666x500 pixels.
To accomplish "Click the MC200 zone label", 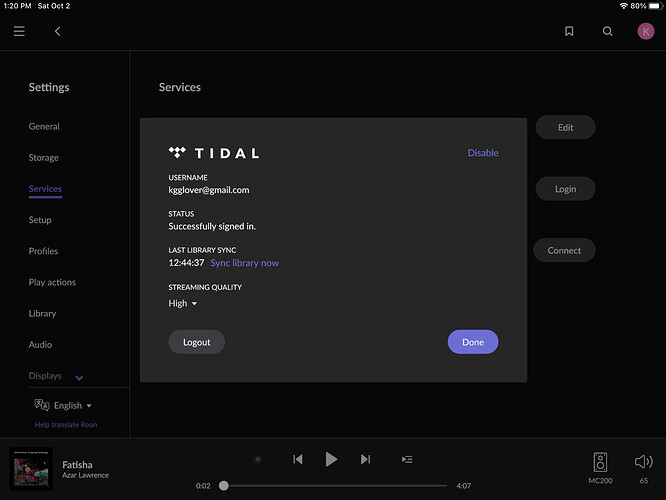I will 600,481.
